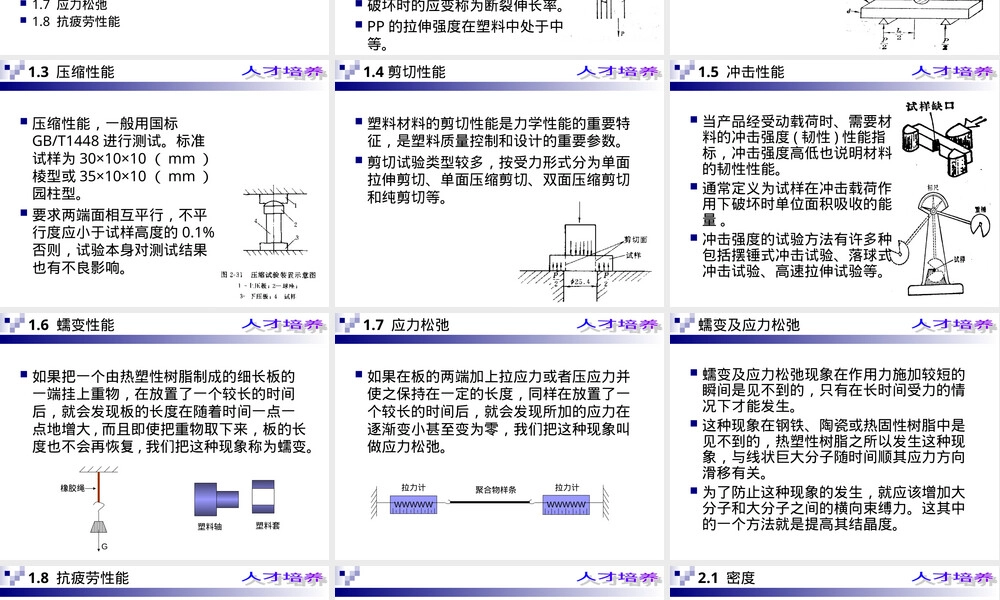Click the bullet beginning '蠕变及应力松弛现象在作用力'
The height and width of the screenshot is (600, 1000).
click(x=833, y=390)
